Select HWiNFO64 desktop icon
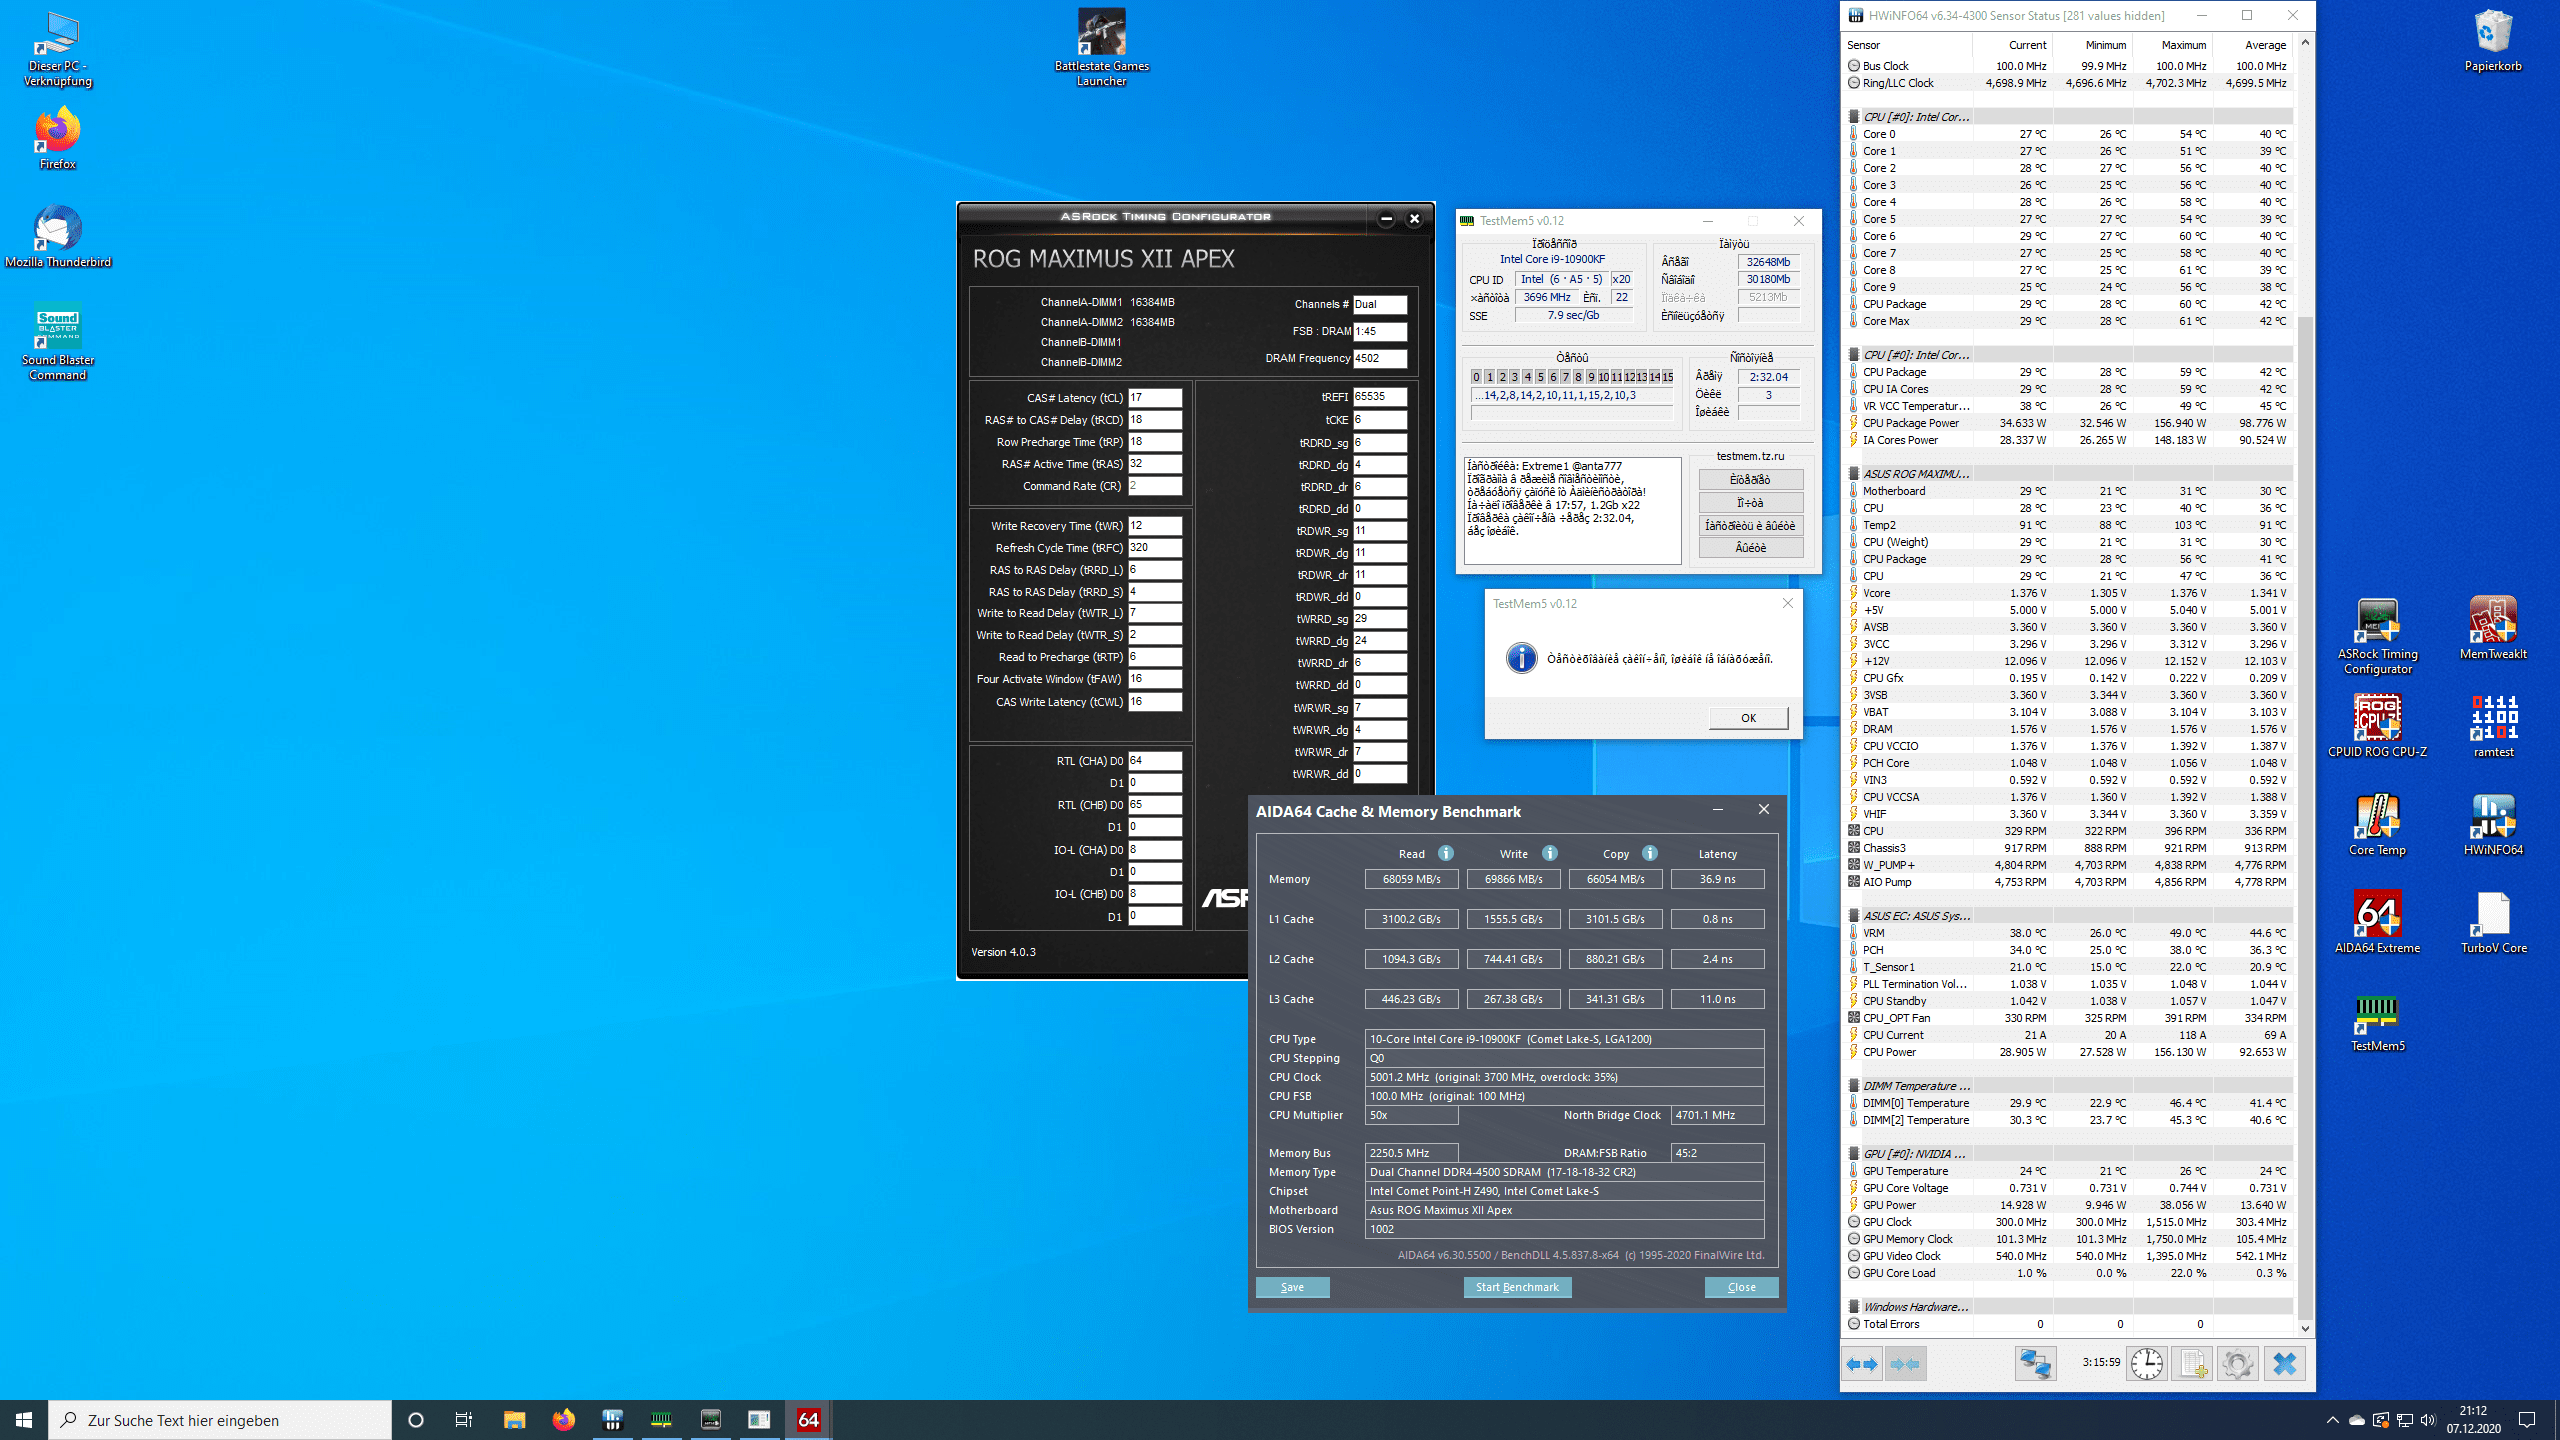Viewport: 2560px width, 1440px height. [2493, 824]
